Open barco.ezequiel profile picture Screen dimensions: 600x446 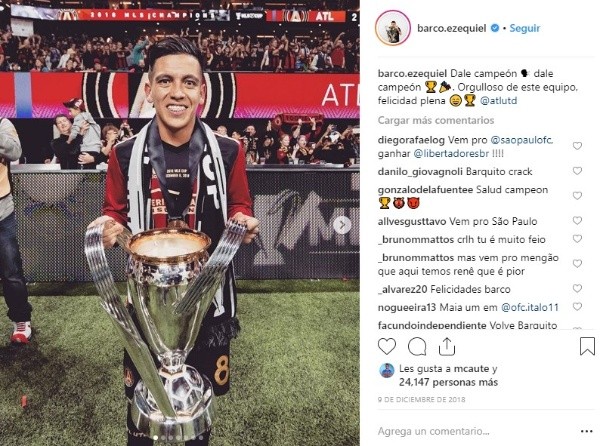tap(393, 28)
